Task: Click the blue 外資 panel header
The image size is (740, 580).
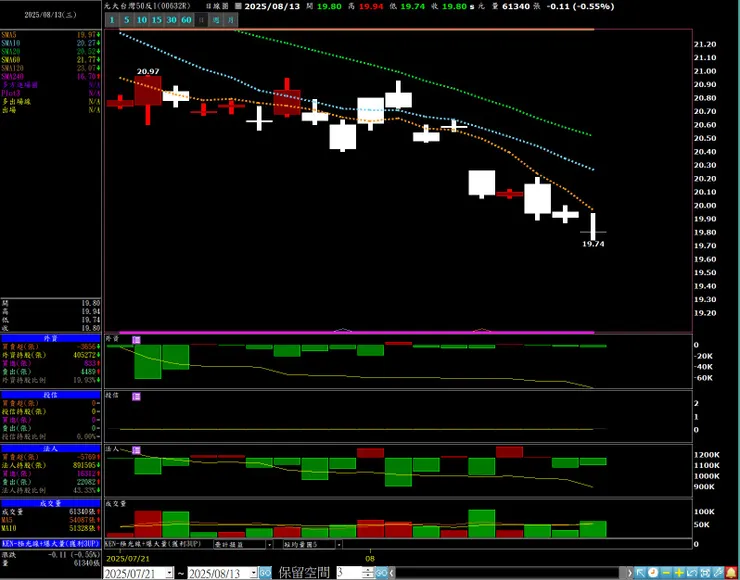Action: tap(50, 338)
